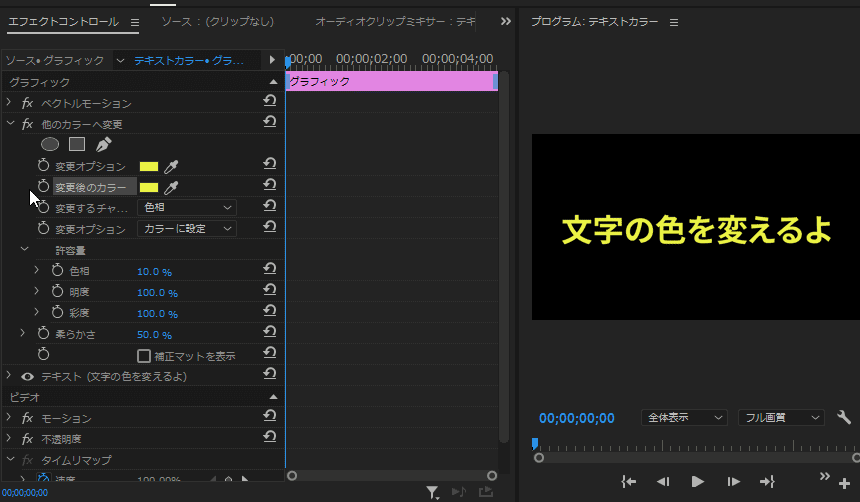Select the エフェクトコントロール tab
This screenshot has height=502, width=860.
click(64, 21)
